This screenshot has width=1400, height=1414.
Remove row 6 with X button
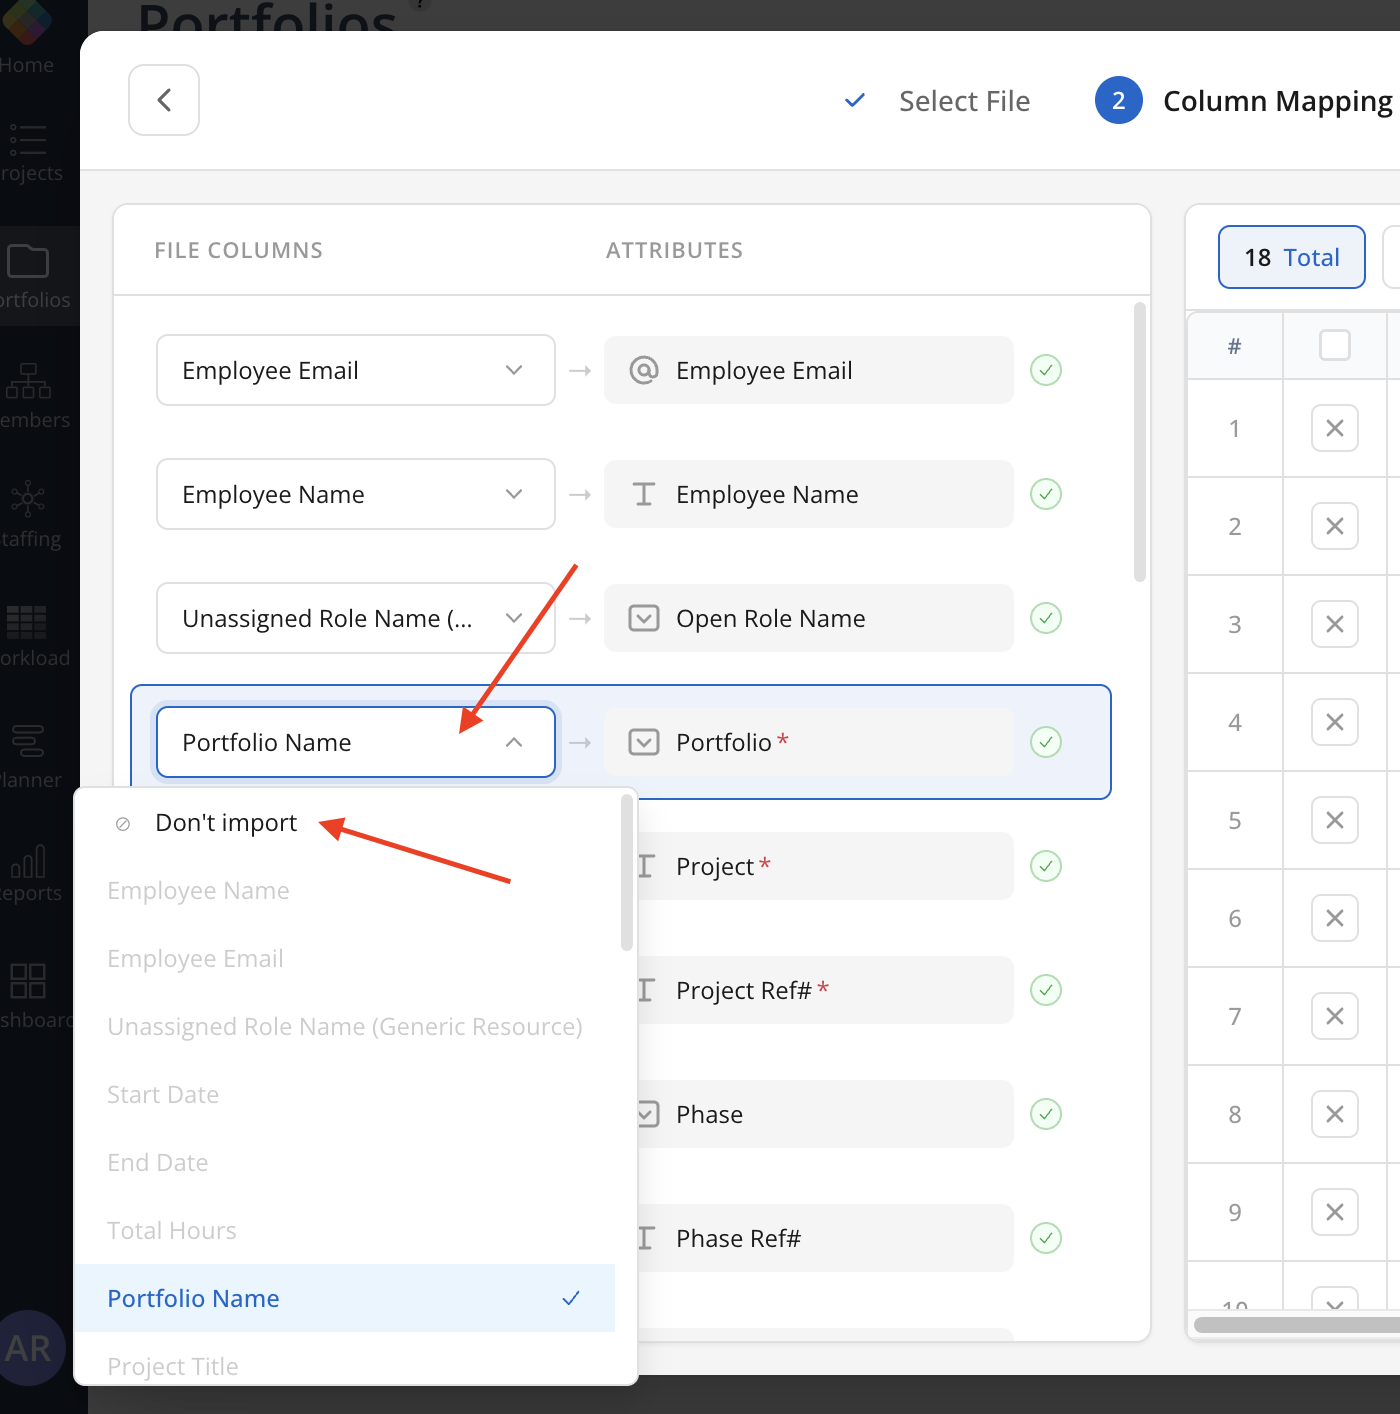point(1335,918)
